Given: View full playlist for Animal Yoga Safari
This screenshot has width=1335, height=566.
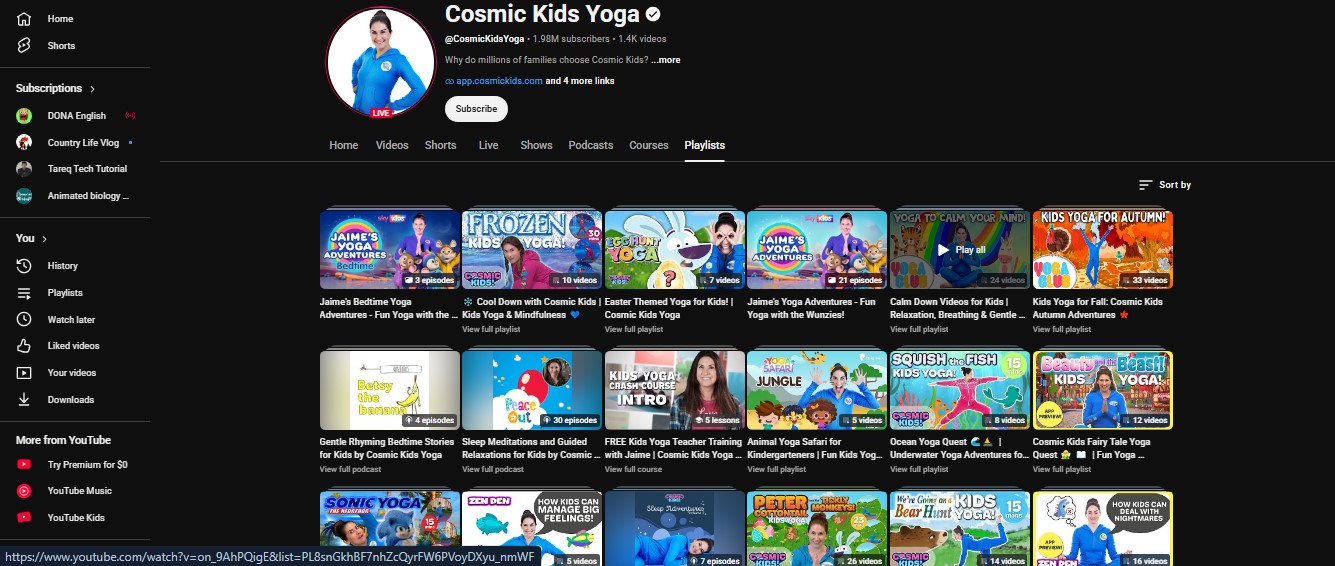Looking at the screenshot, I should 776,469.
